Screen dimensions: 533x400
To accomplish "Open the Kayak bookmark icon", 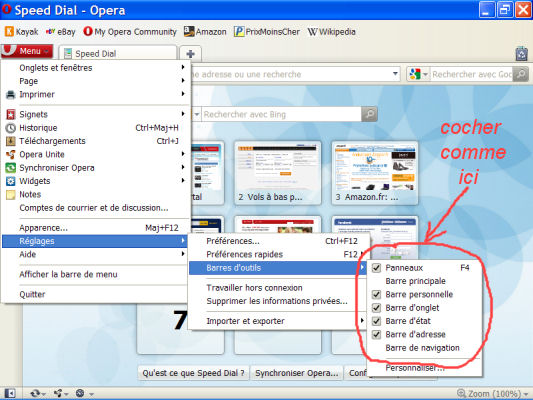I will coord(9,32).
